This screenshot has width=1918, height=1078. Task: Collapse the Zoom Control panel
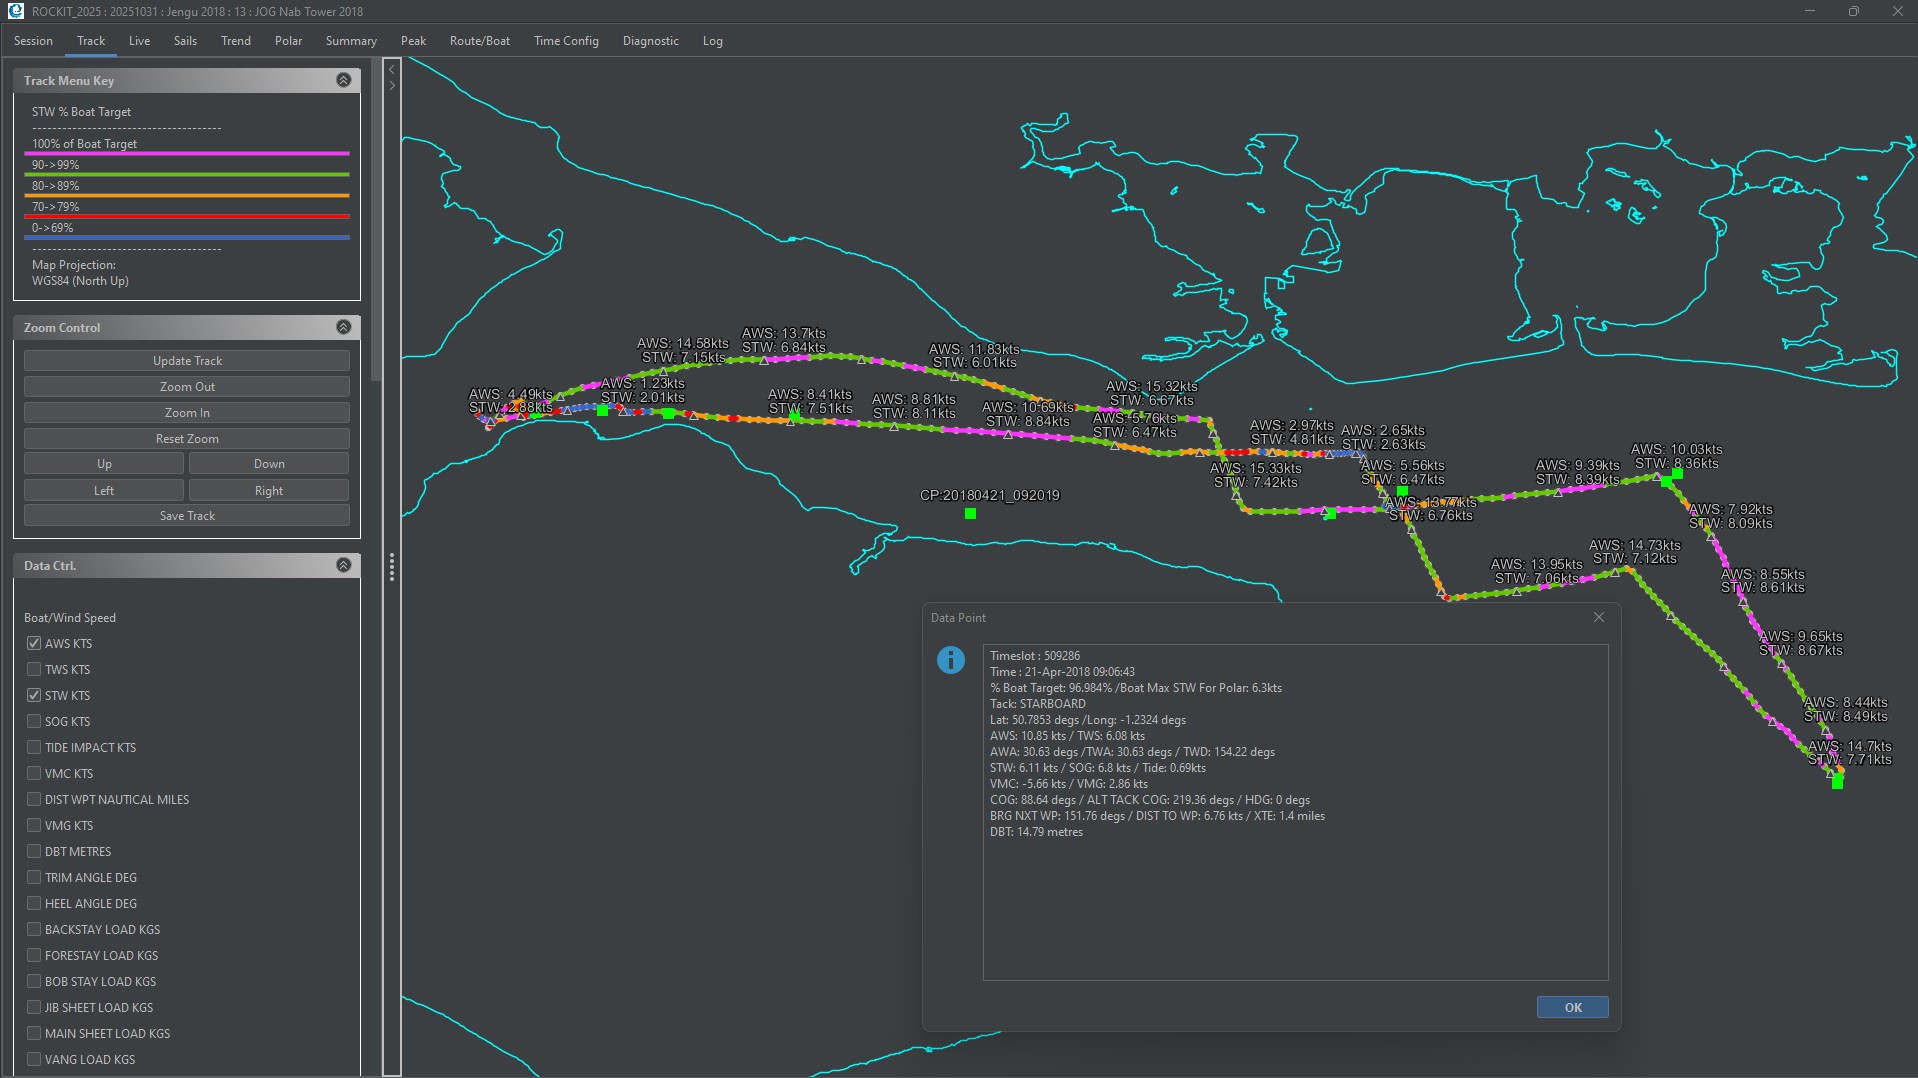coord(343,327)
